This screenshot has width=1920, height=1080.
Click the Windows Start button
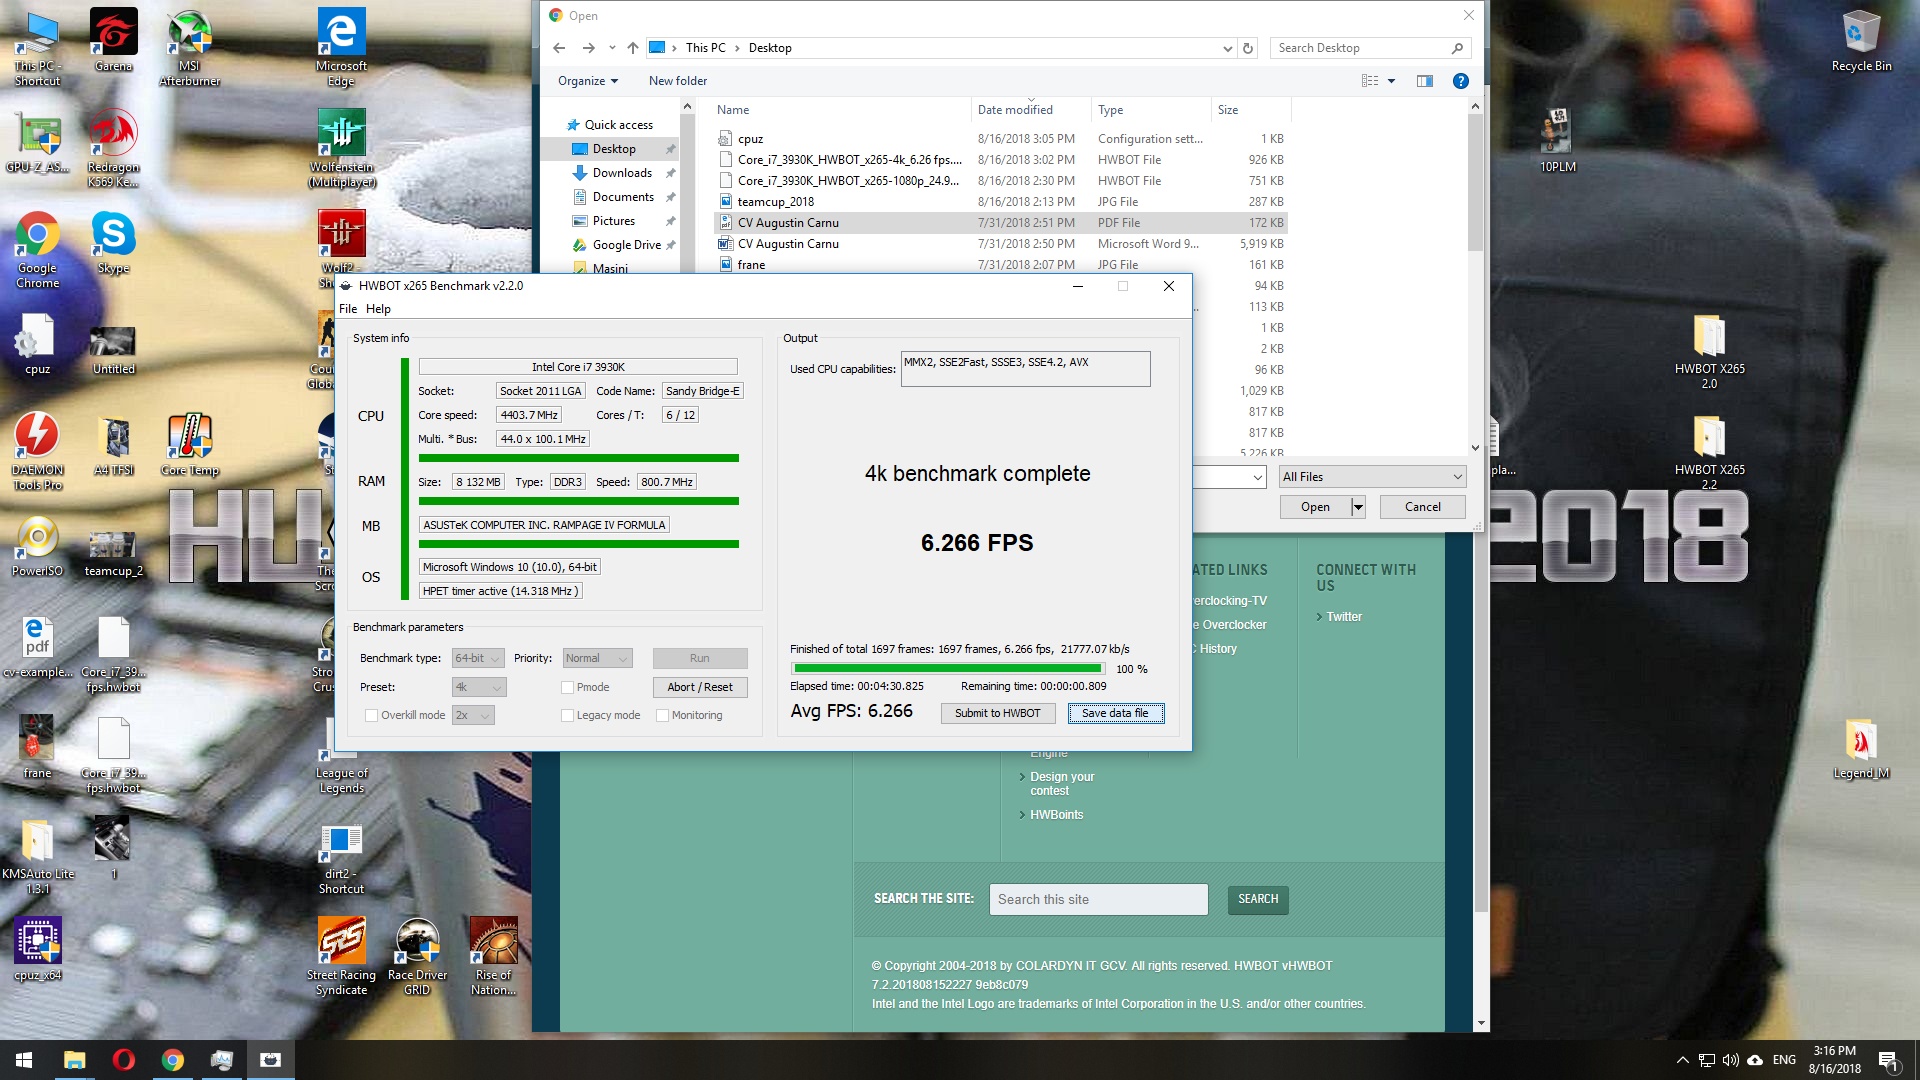point(24,1060)
